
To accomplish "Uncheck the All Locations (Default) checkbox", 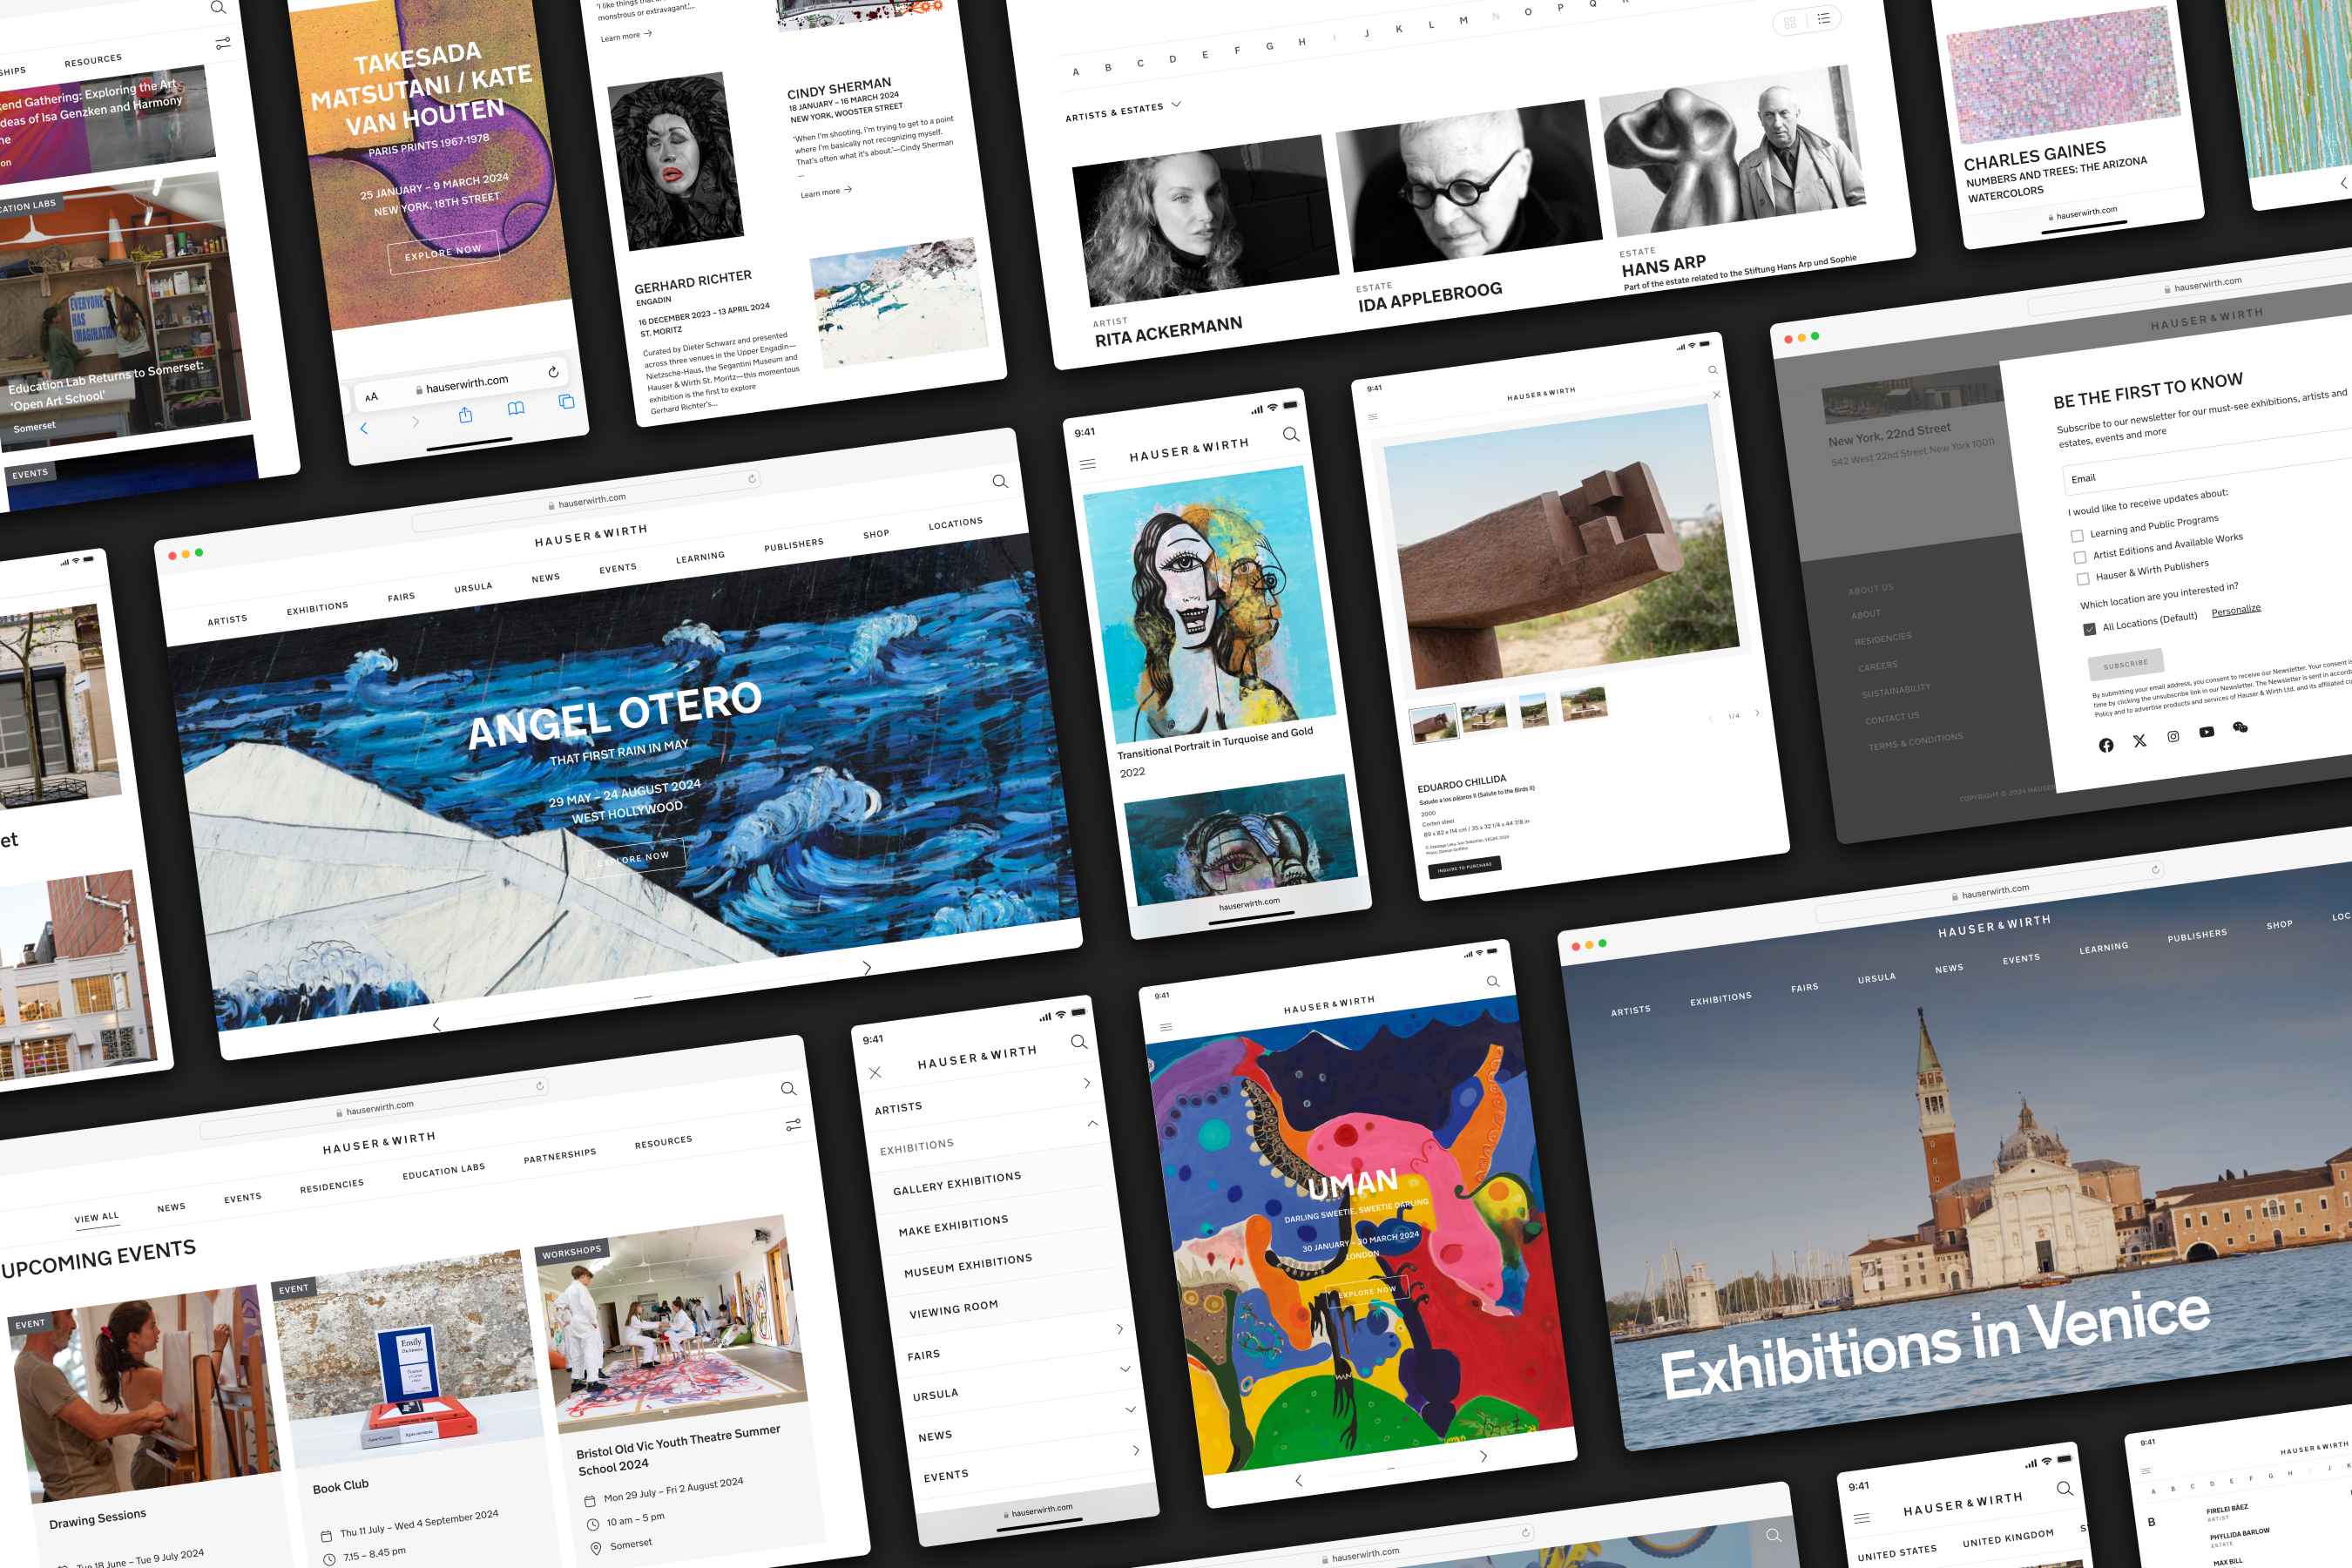I will [x=2089, y=628].
